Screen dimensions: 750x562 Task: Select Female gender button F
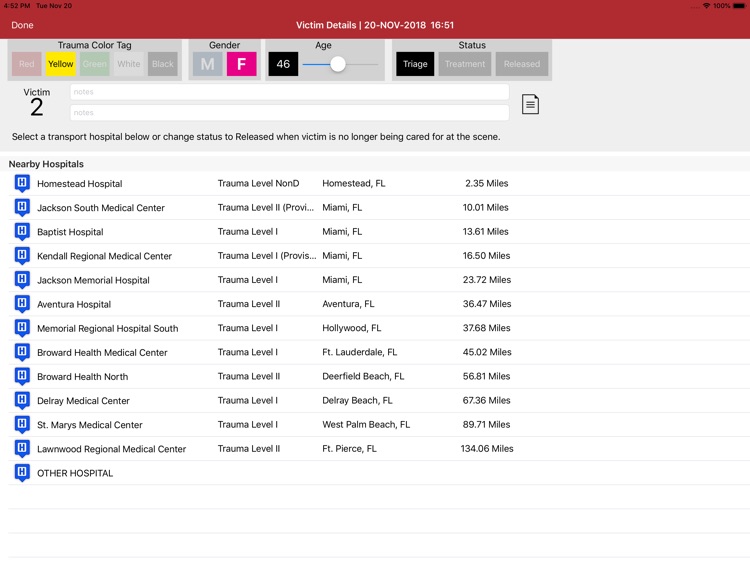pos(242,64)
